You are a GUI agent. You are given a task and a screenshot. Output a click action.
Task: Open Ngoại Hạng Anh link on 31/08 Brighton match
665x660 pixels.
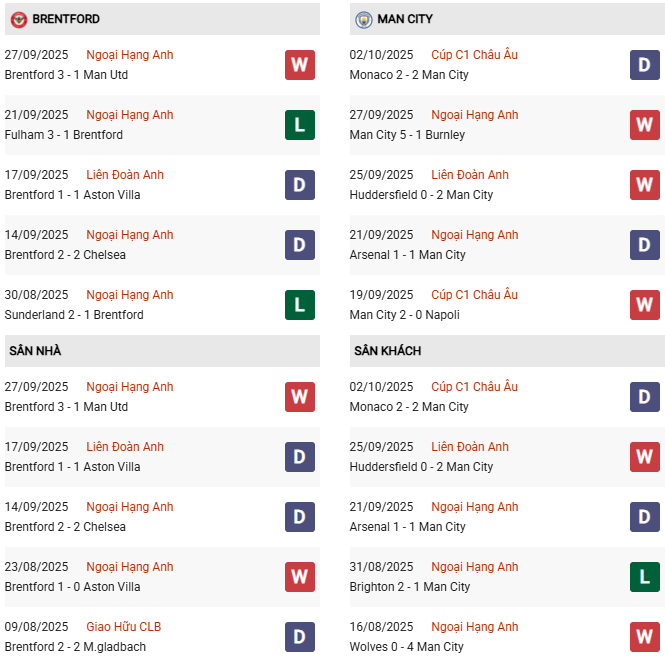pyautogui.click(x=474, y=567)
